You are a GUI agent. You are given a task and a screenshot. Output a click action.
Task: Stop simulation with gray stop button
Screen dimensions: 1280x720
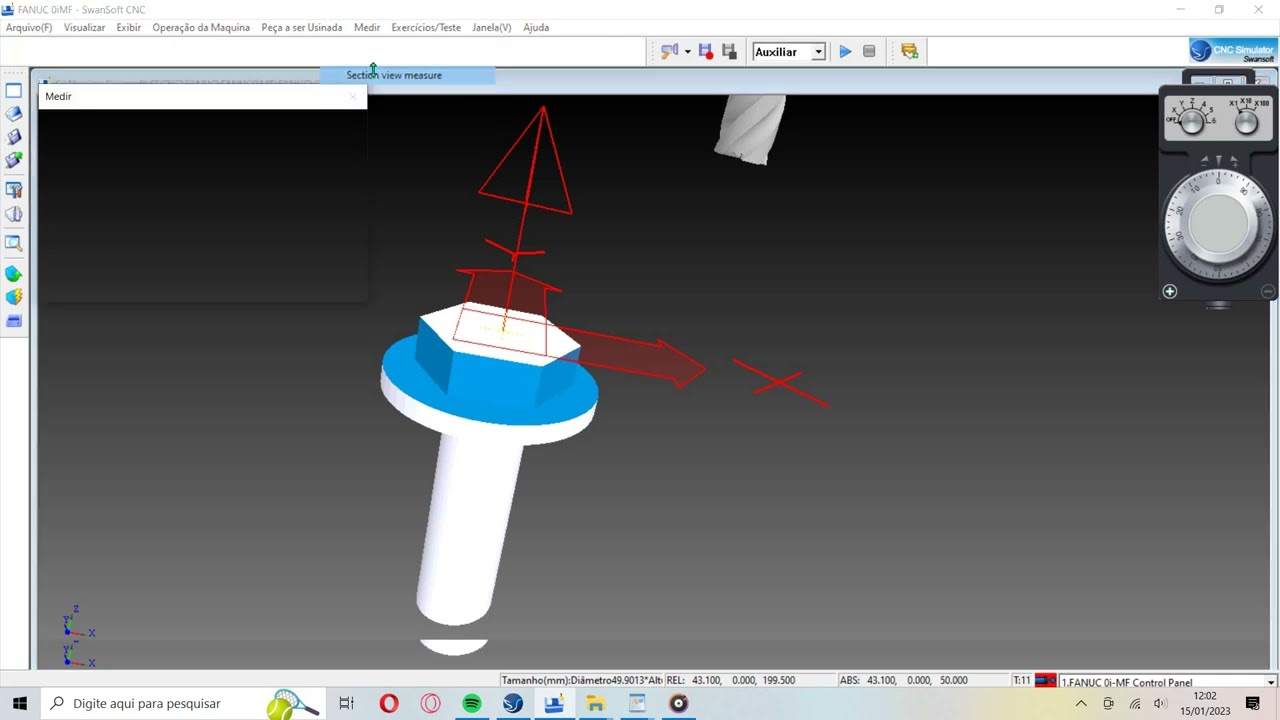pyautogui.click(x=869, y=51)
